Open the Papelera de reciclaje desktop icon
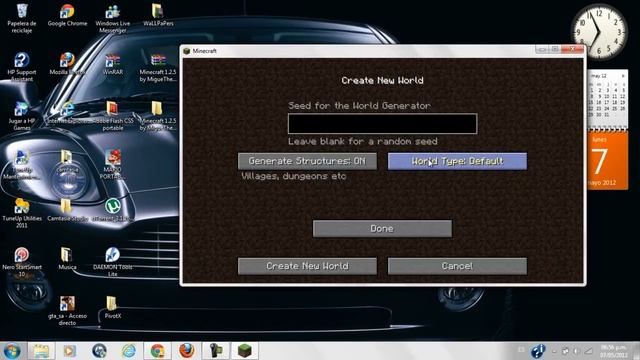Viewport: 640px width, 360px height. 22,18
